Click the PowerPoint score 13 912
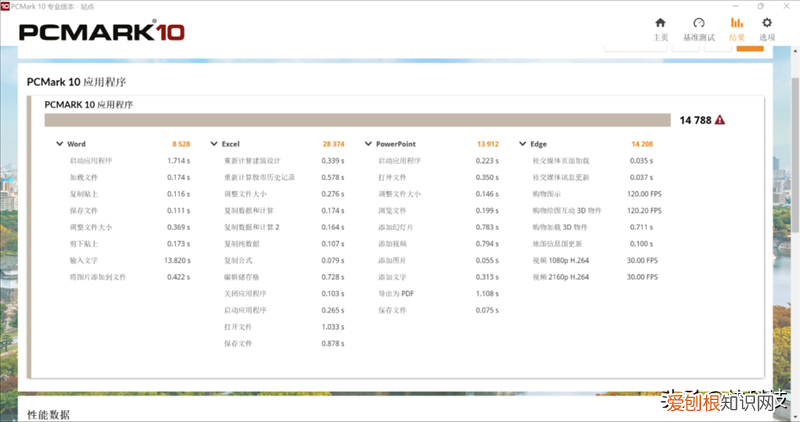Screen dimensions: 800x422 pos(487,144)
